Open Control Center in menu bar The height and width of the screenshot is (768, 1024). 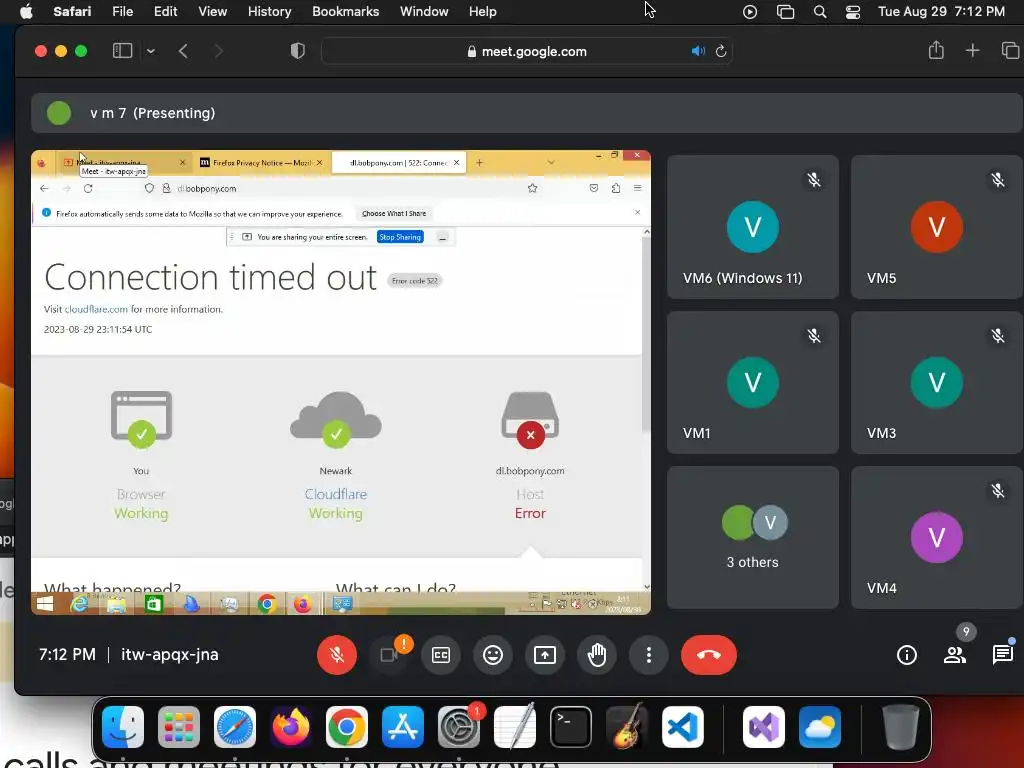coord(852,12)
